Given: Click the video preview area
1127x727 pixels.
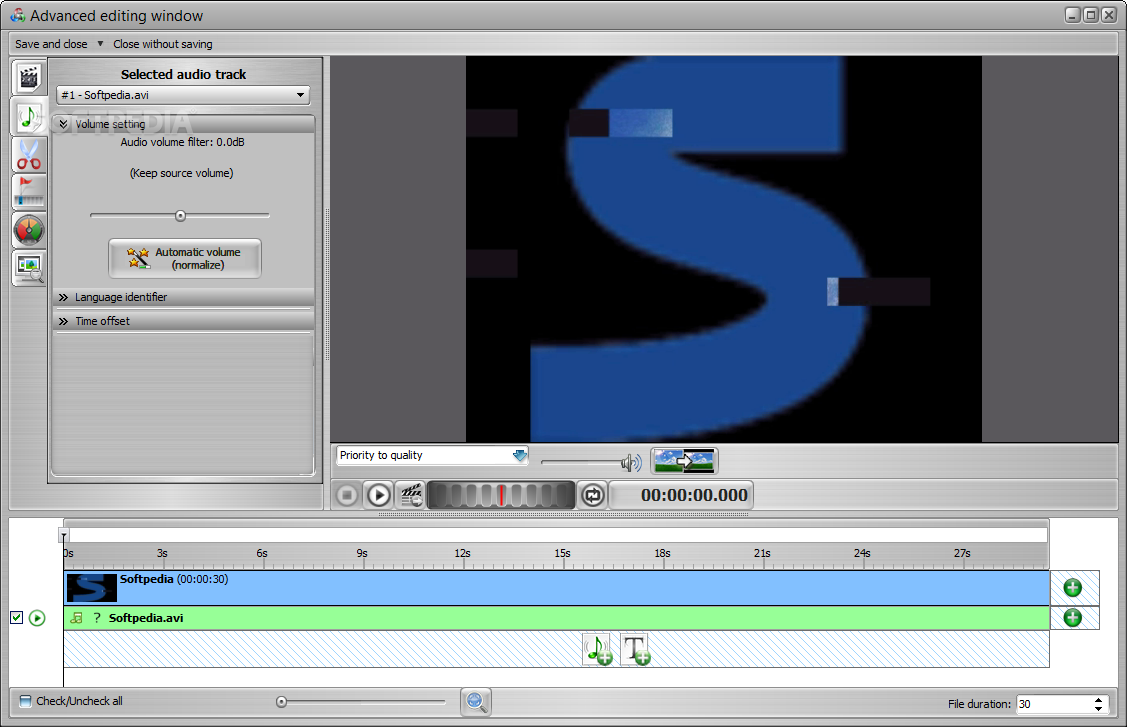Looking at the screenshot, I should [724, 249].
